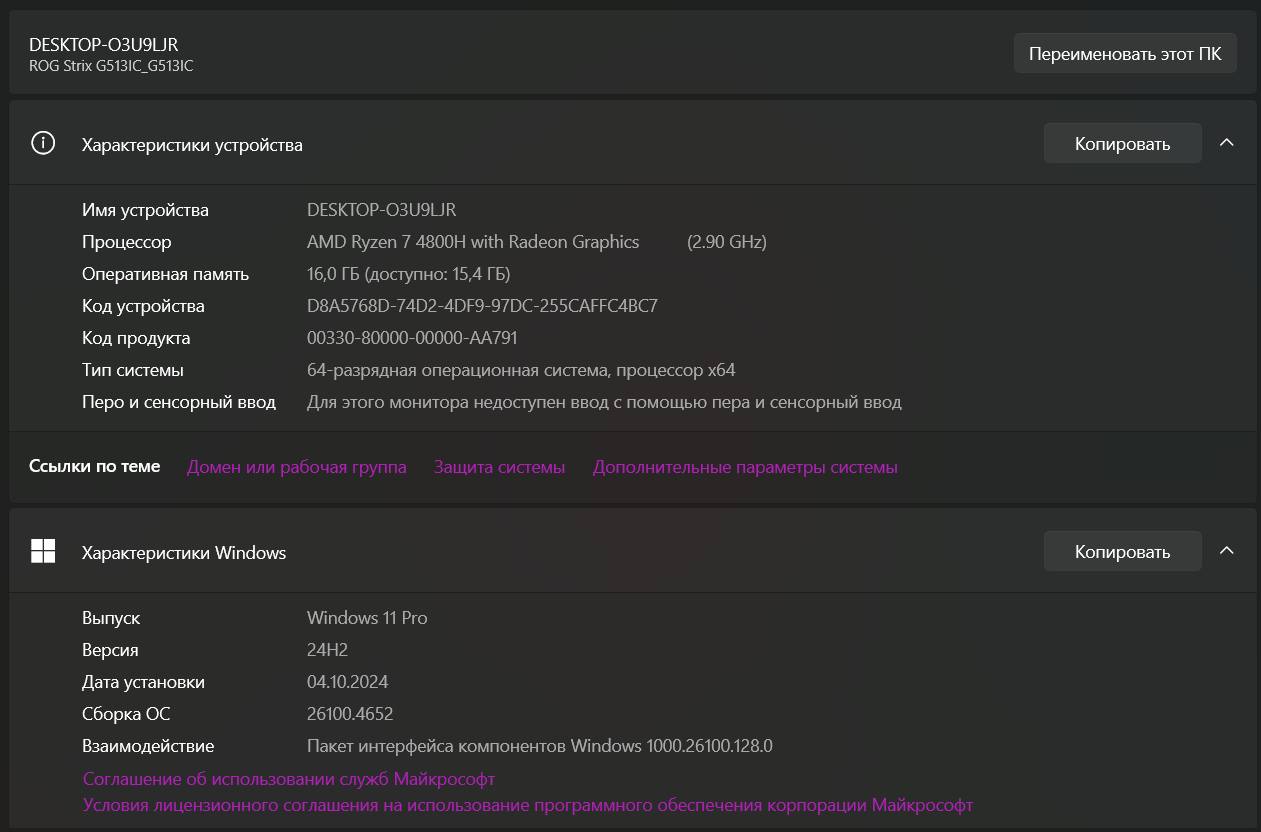Select ROG Strix G513IC_G513IC model text
Screen dimensions: 1261x832
click(x=111, y=66)
